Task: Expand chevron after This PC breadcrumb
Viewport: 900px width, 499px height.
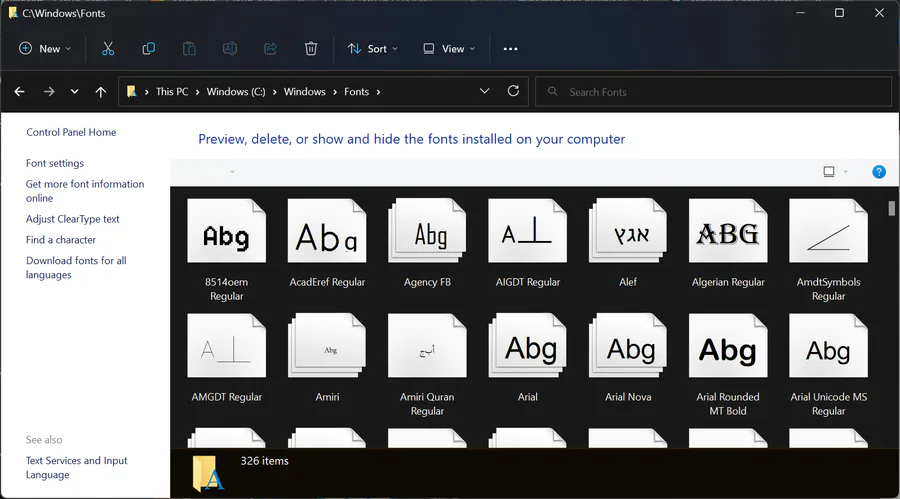Action: point(197,92)
